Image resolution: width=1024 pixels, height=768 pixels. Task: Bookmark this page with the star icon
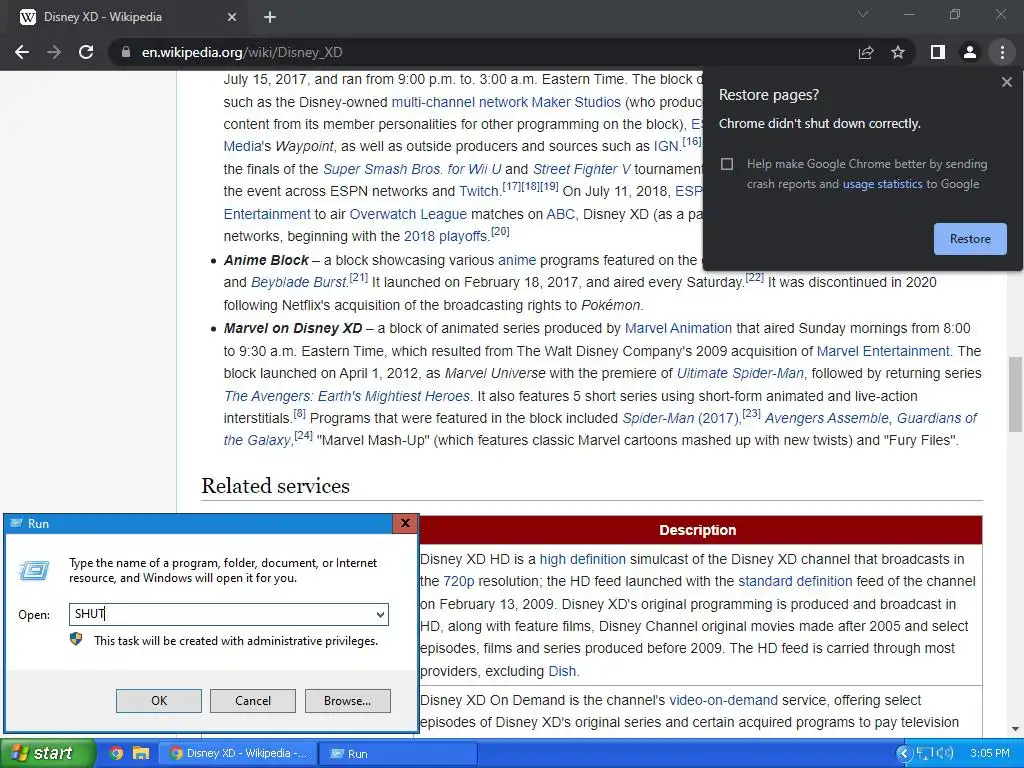[x=898, y=52]
